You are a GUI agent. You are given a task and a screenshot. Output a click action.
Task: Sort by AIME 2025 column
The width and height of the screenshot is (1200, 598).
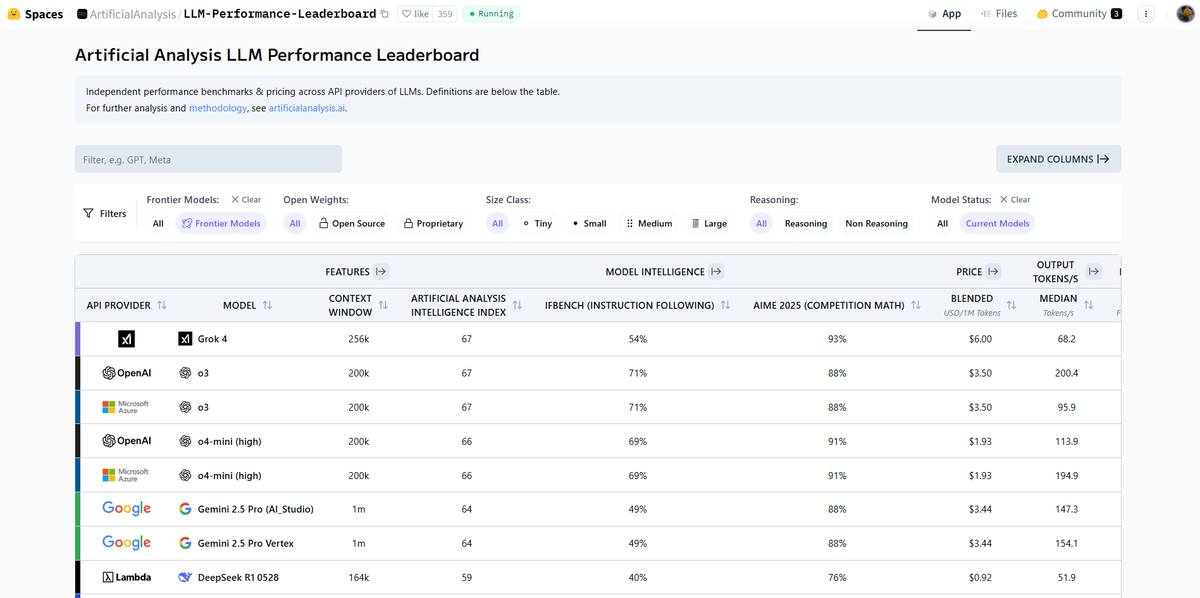pos(916,305)
